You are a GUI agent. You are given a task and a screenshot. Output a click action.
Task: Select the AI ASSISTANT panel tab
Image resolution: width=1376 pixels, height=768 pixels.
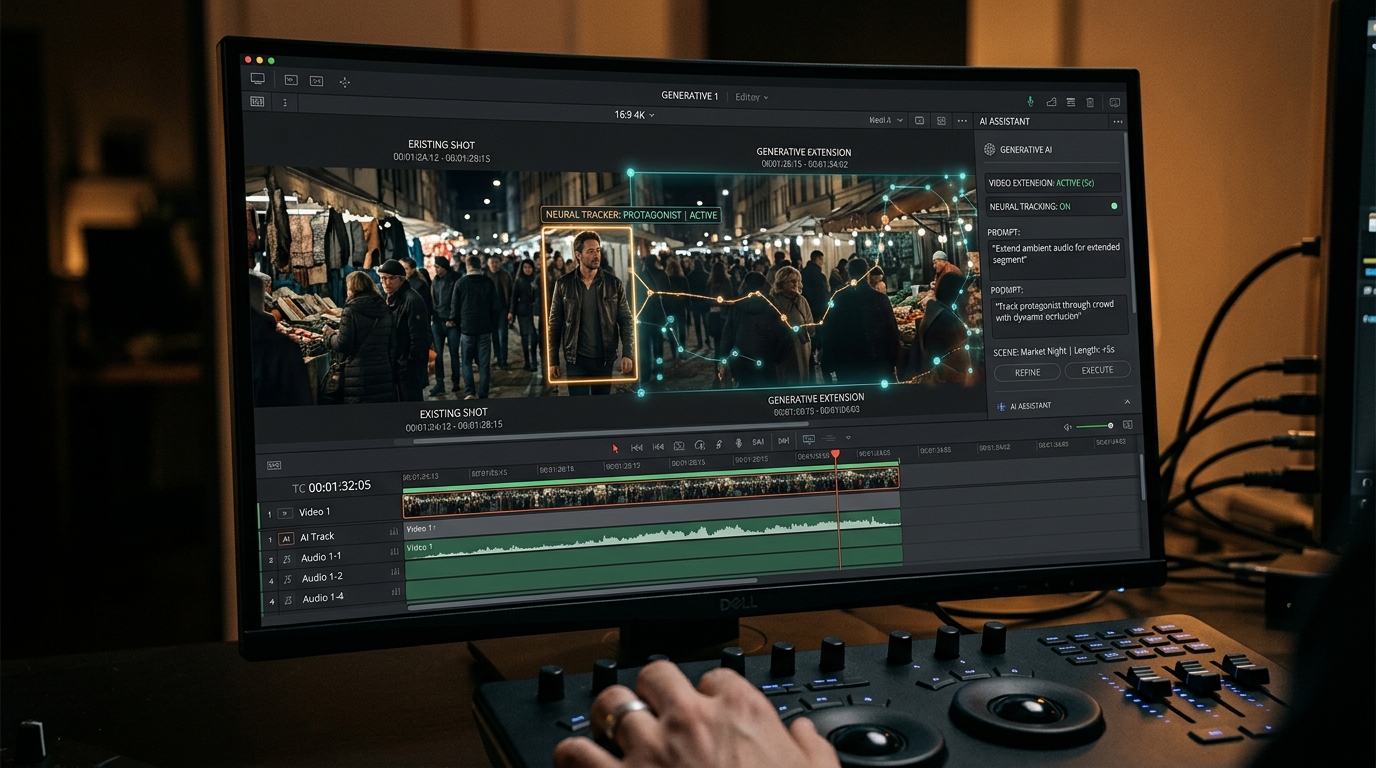coord(1004,121)
